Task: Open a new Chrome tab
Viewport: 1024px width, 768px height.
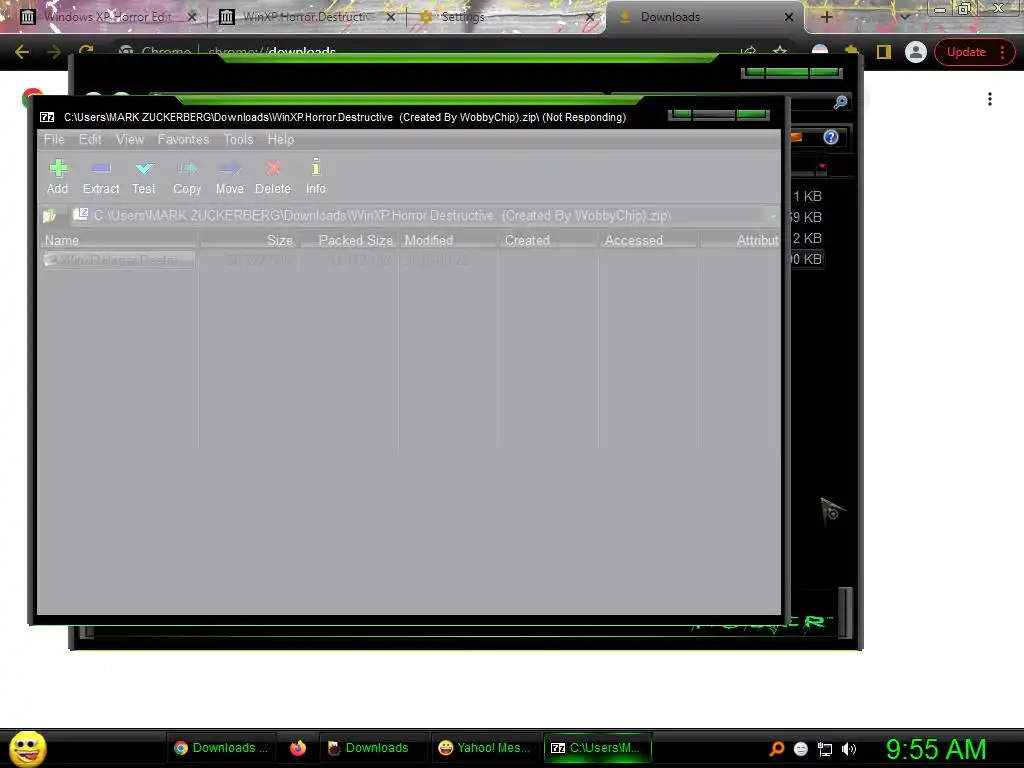Action: (826, 17)
